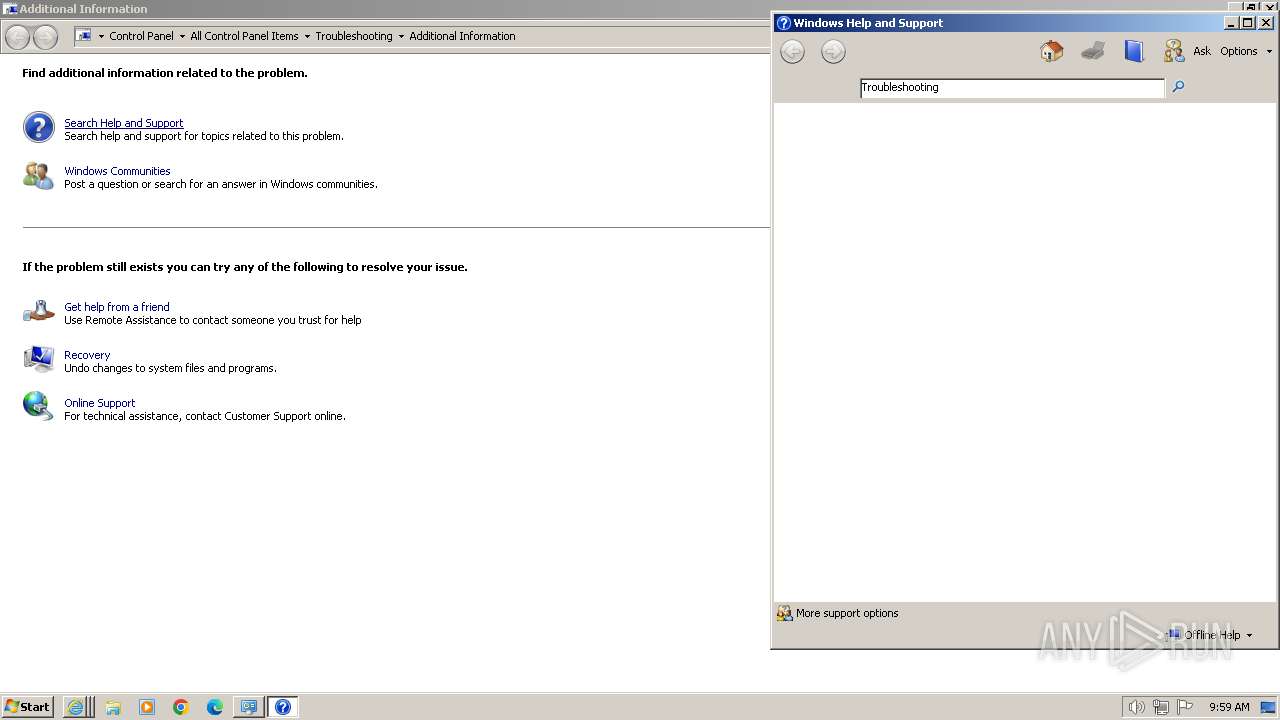Open Action Center flag icon

tap(1185, 707)
